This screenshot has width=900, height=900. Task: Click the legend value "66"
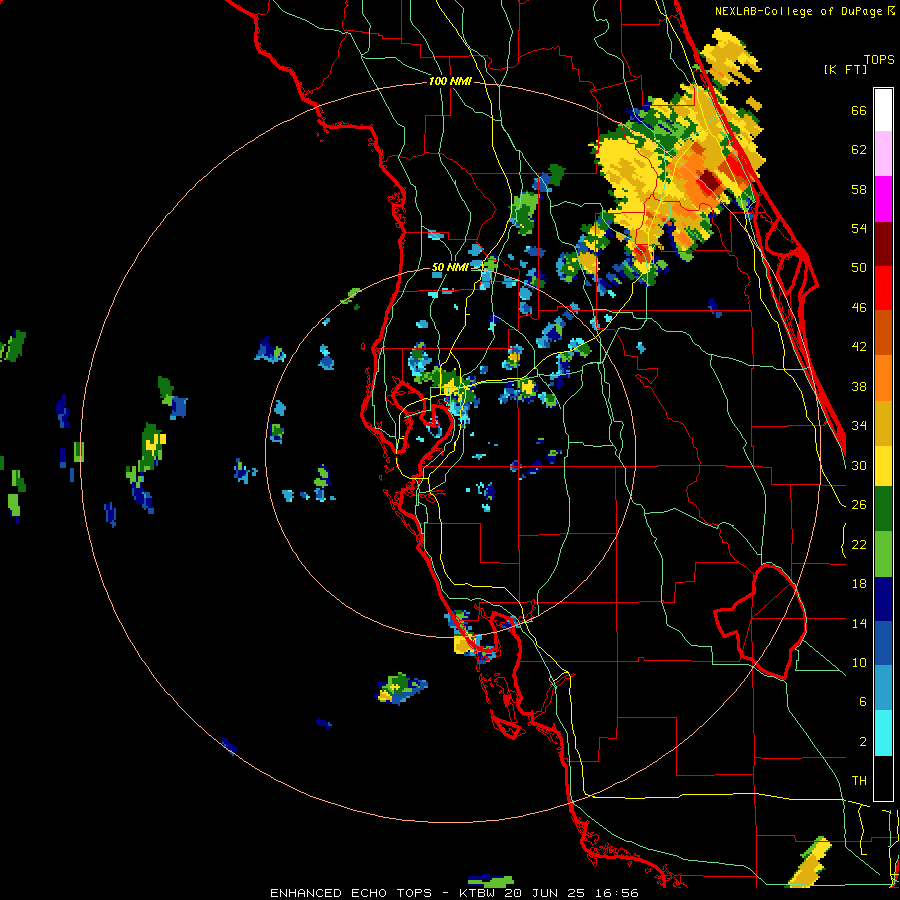pyautogui.click(x=859, y=110)
